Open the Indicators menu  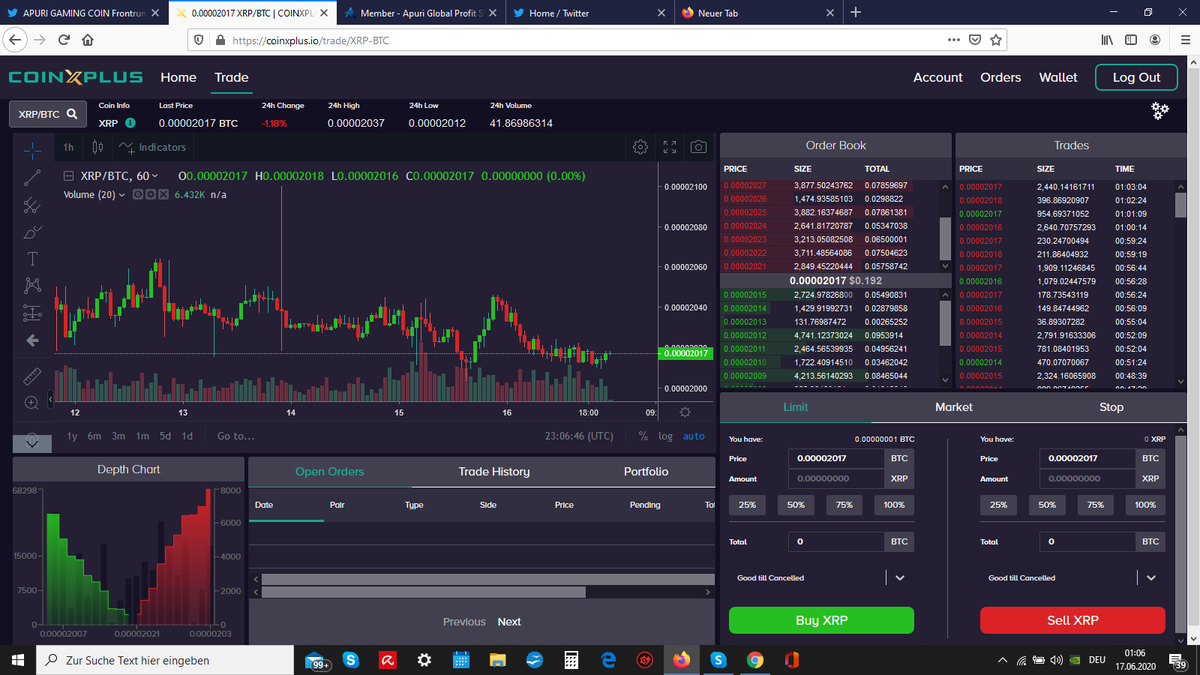click(x=152, y=147)
